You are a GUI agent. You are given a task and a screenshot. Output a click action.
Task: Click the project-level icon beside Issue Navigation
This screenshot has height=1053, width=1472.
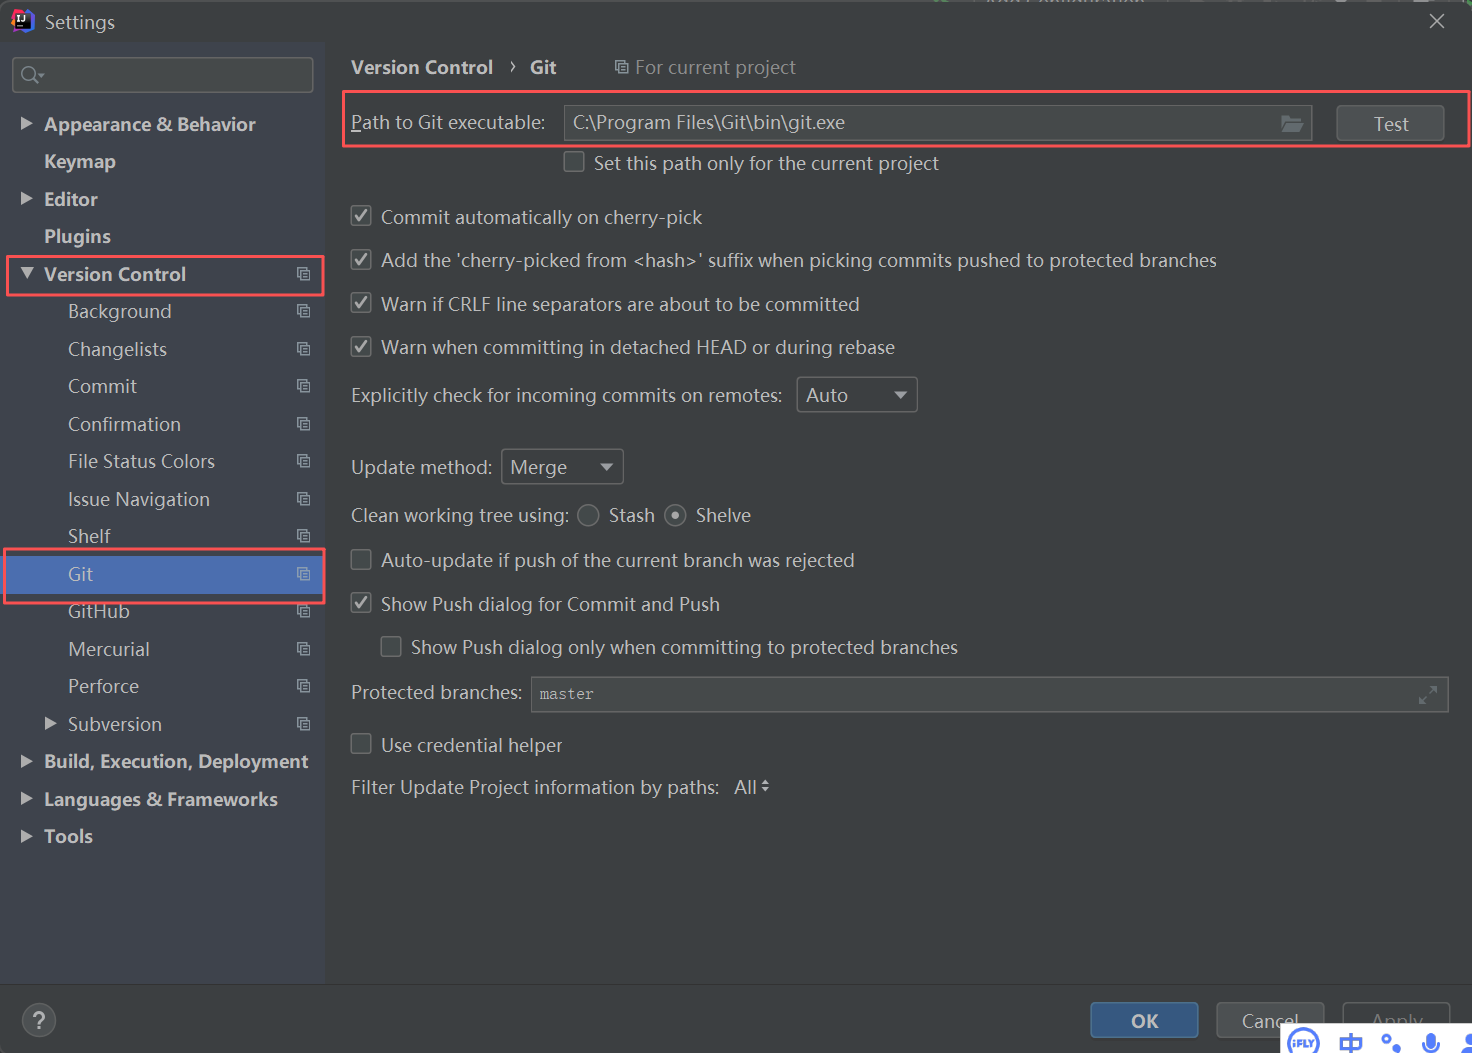pyautogui.click(x=304, y=499)
